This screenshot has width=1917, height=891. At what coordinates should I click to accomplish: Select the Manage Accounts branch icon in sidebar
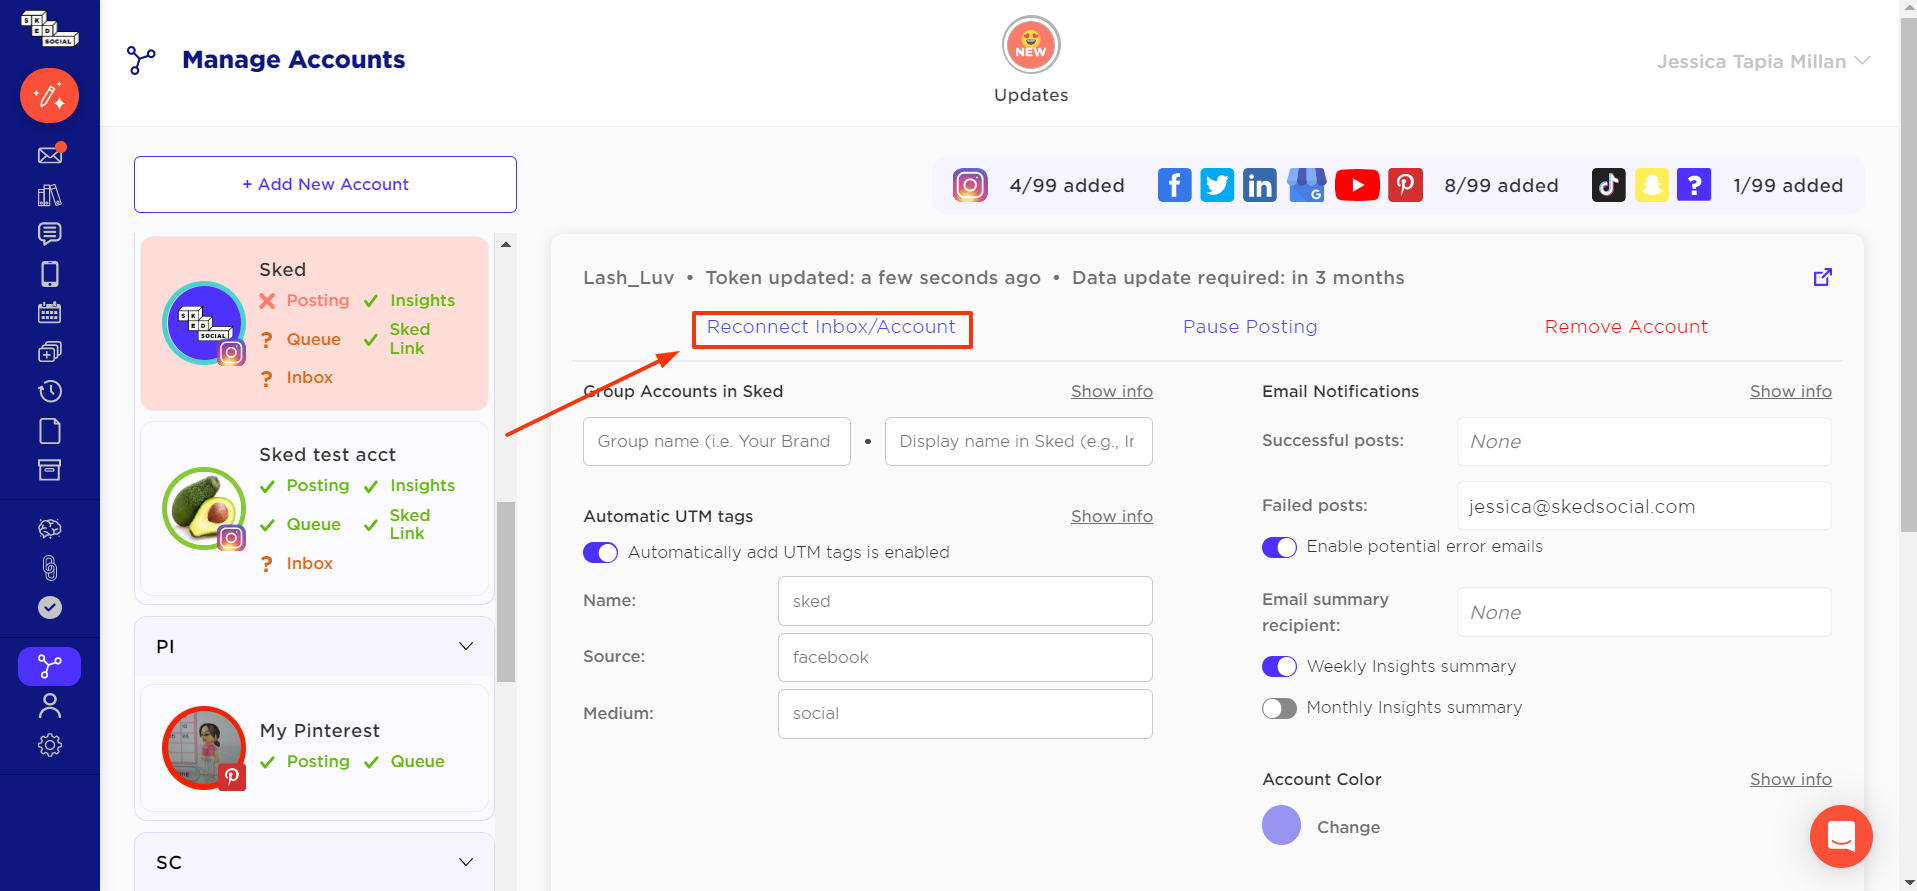click(x=50, y=666)
